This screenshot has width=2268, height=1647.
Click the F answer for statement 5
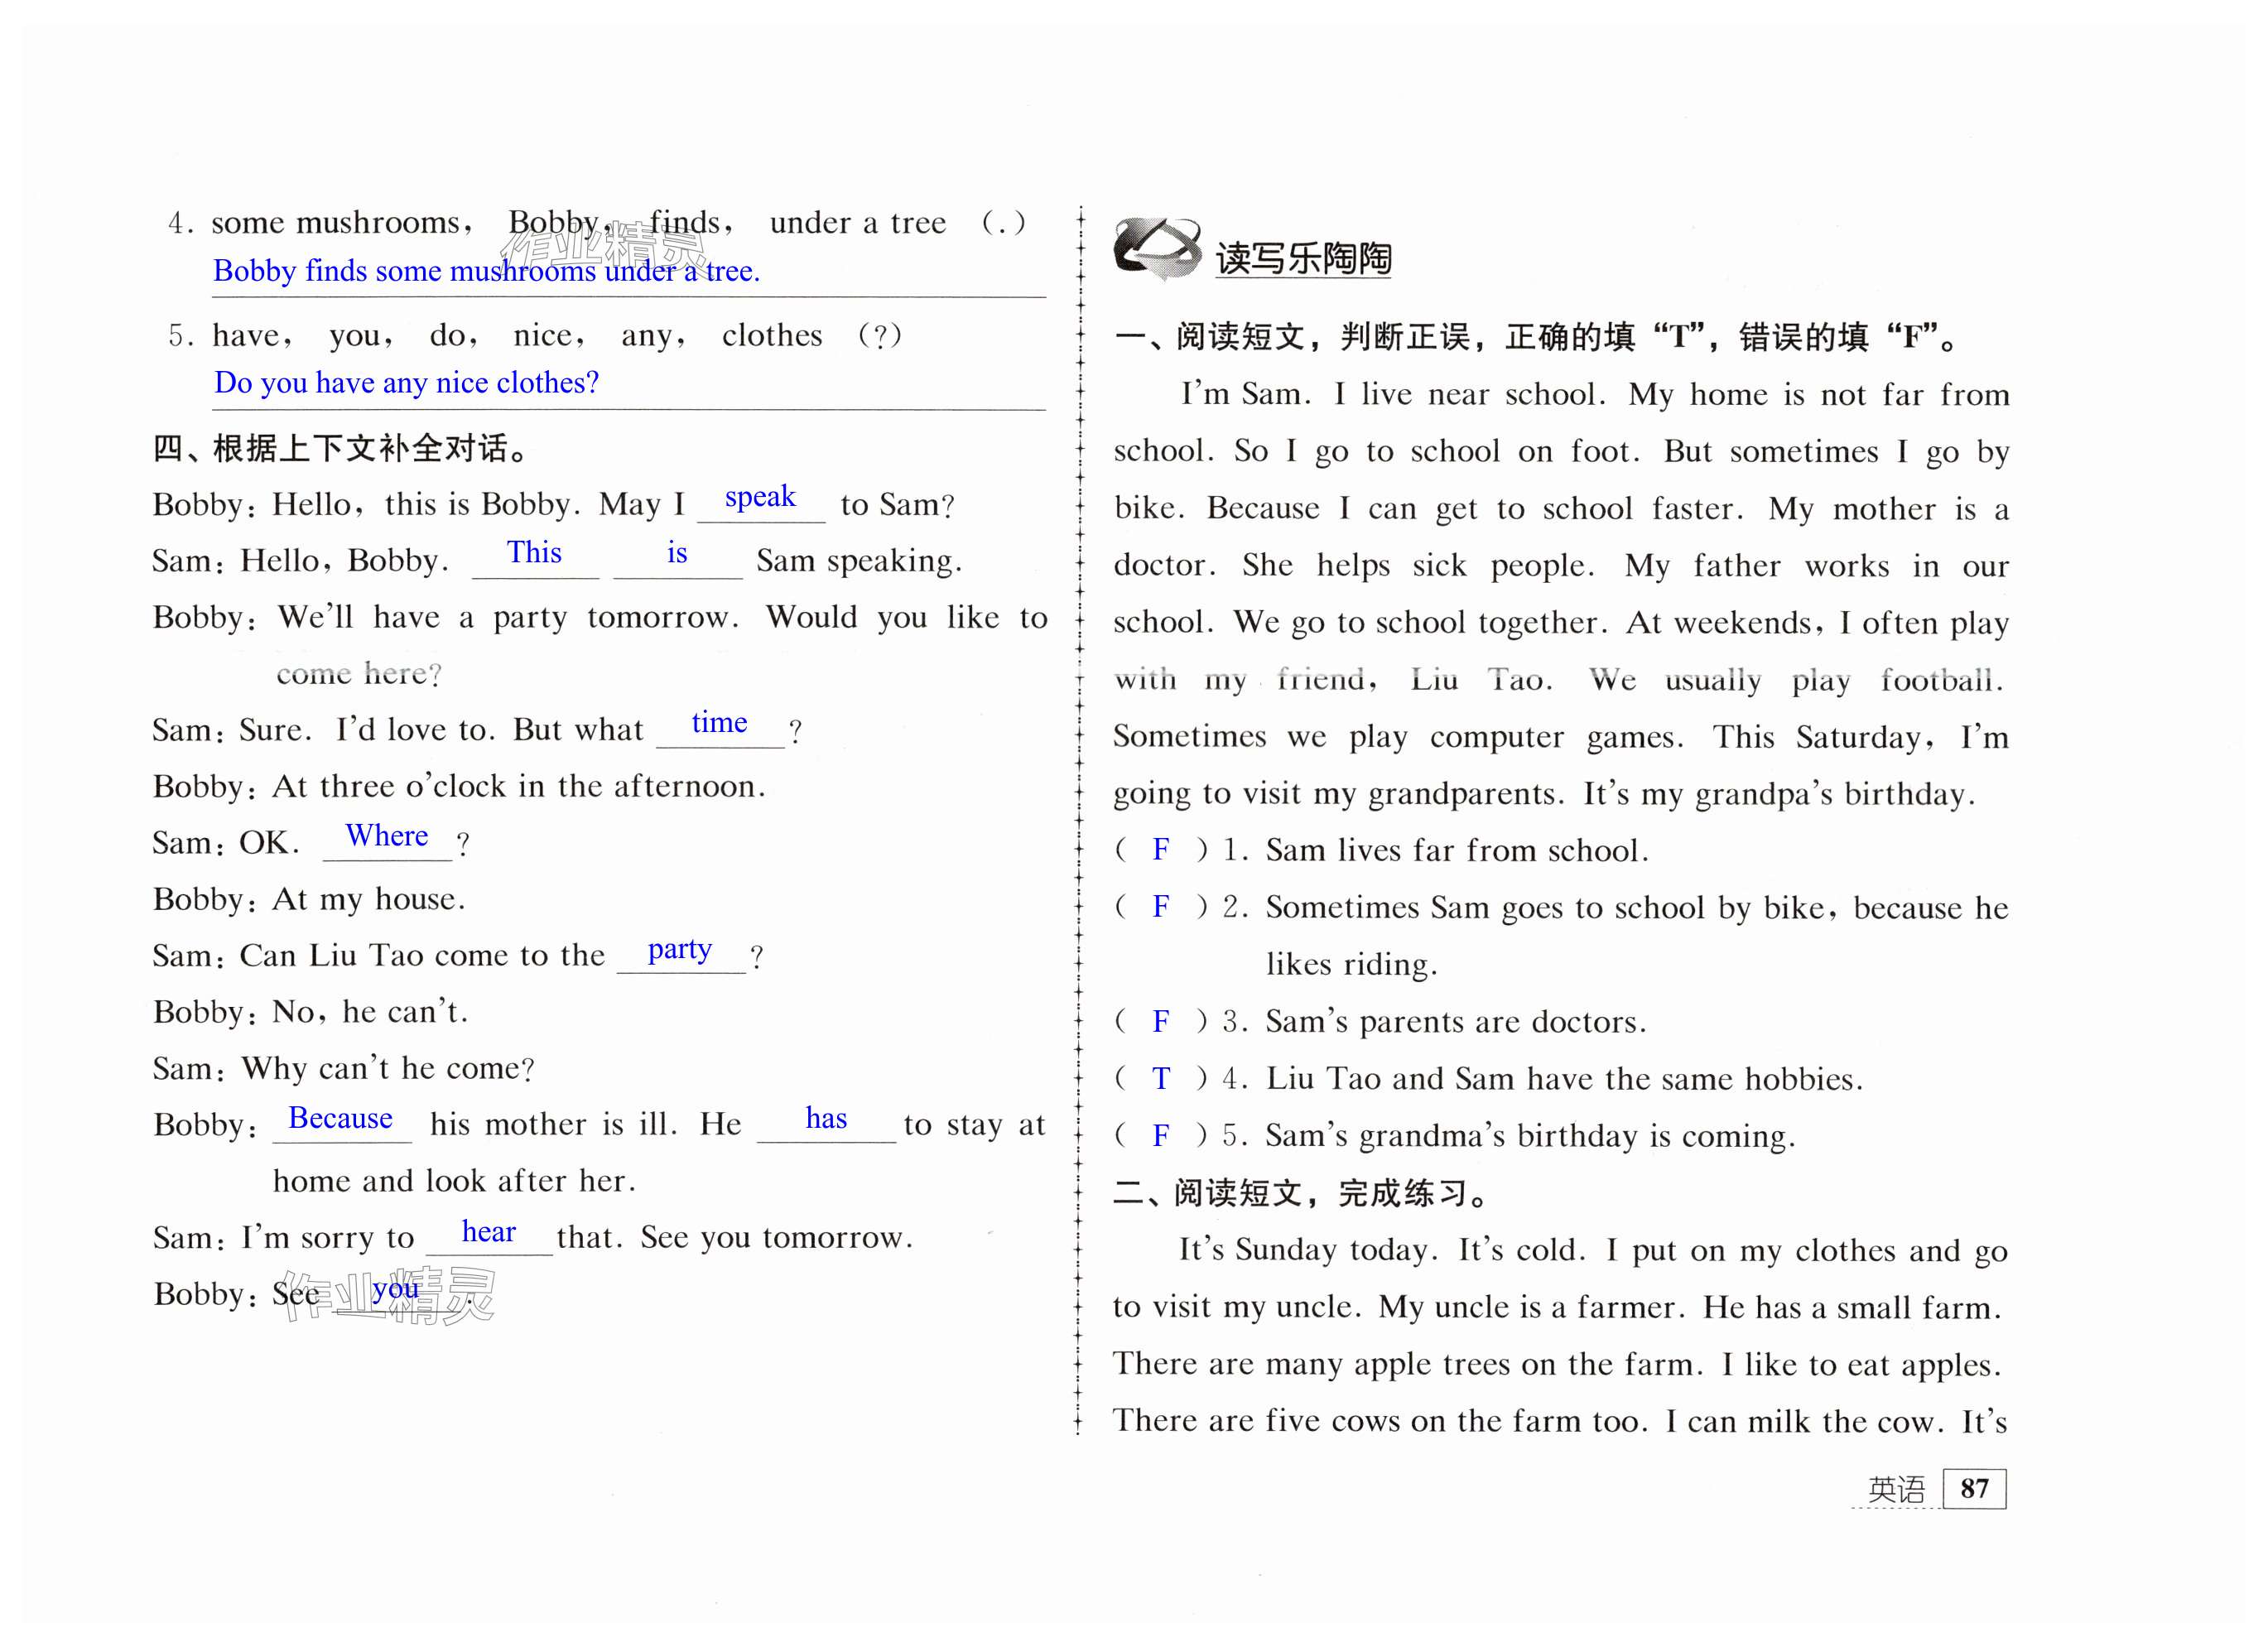(x=1160, y=1135)
